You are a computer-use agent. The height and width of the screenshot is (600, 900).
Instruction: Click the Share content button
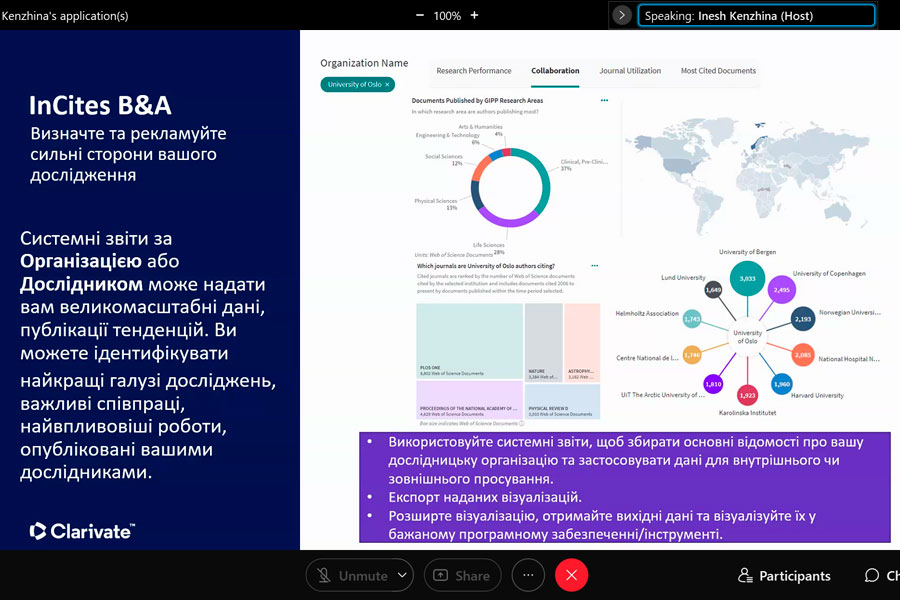click(x=463, y=575)
